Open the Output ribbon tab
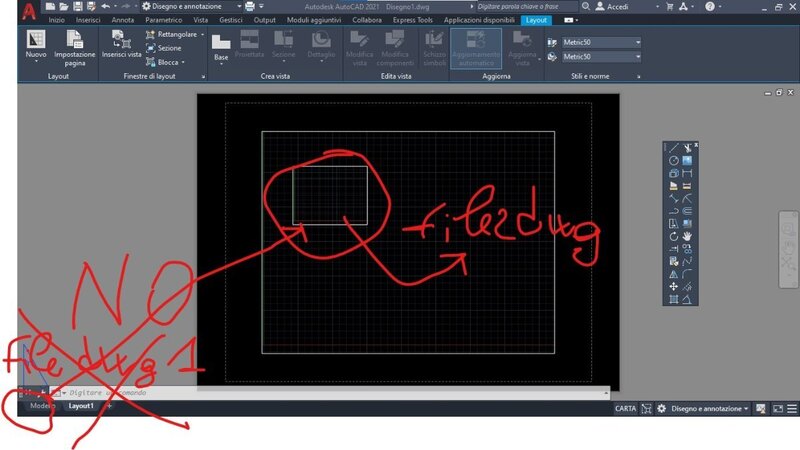800x450 pixels. pos(264,20)
